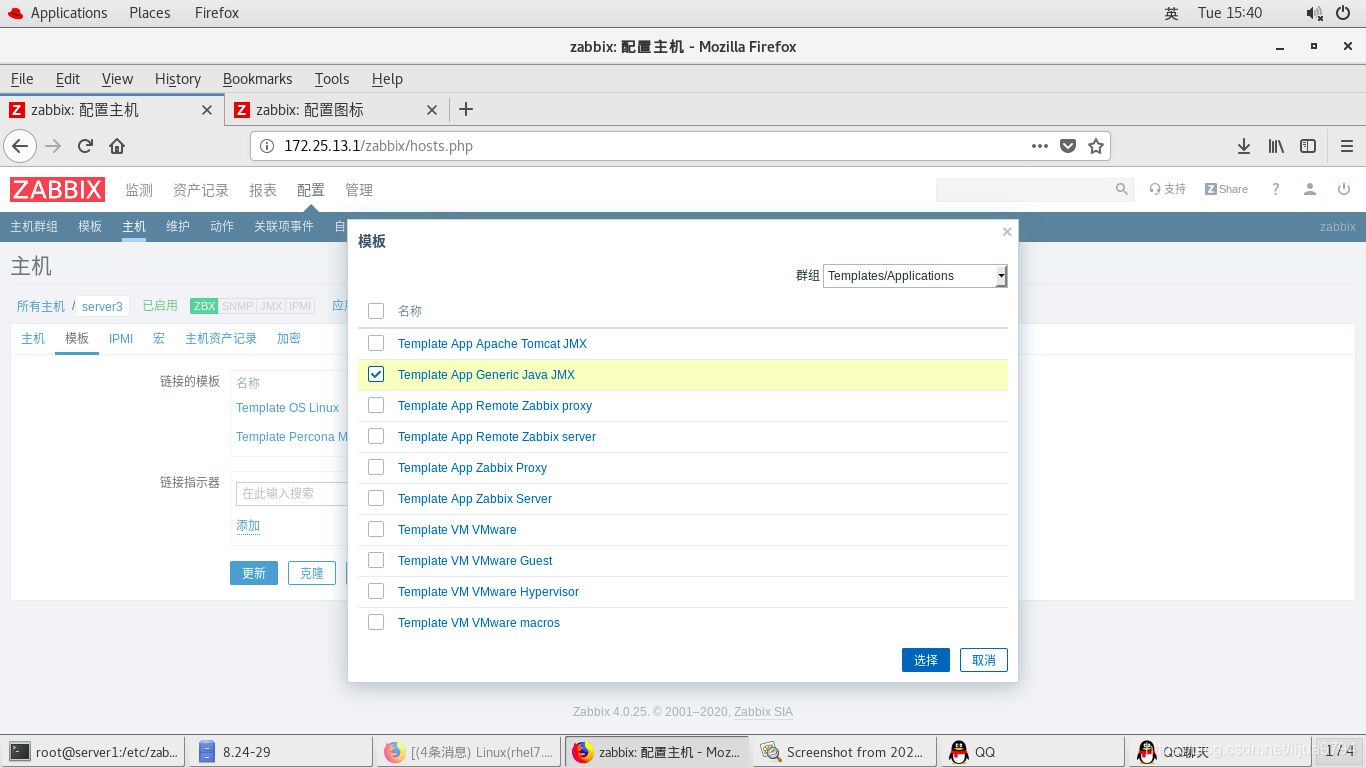
Task: Open the Tools menu
Action: click(332, 79)
